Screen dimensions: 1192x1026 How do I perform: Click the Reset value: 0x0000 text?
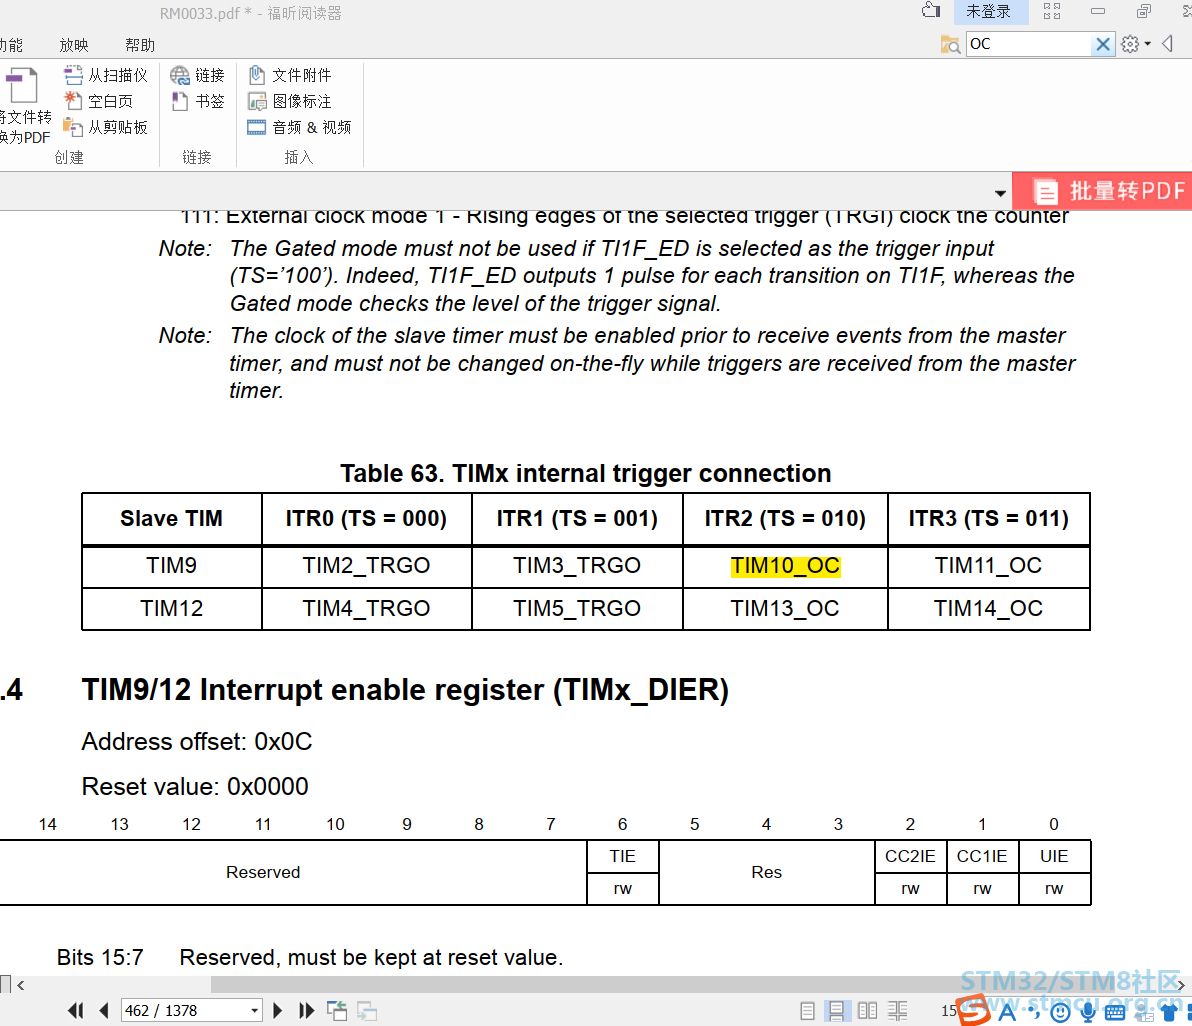(195, 787)
